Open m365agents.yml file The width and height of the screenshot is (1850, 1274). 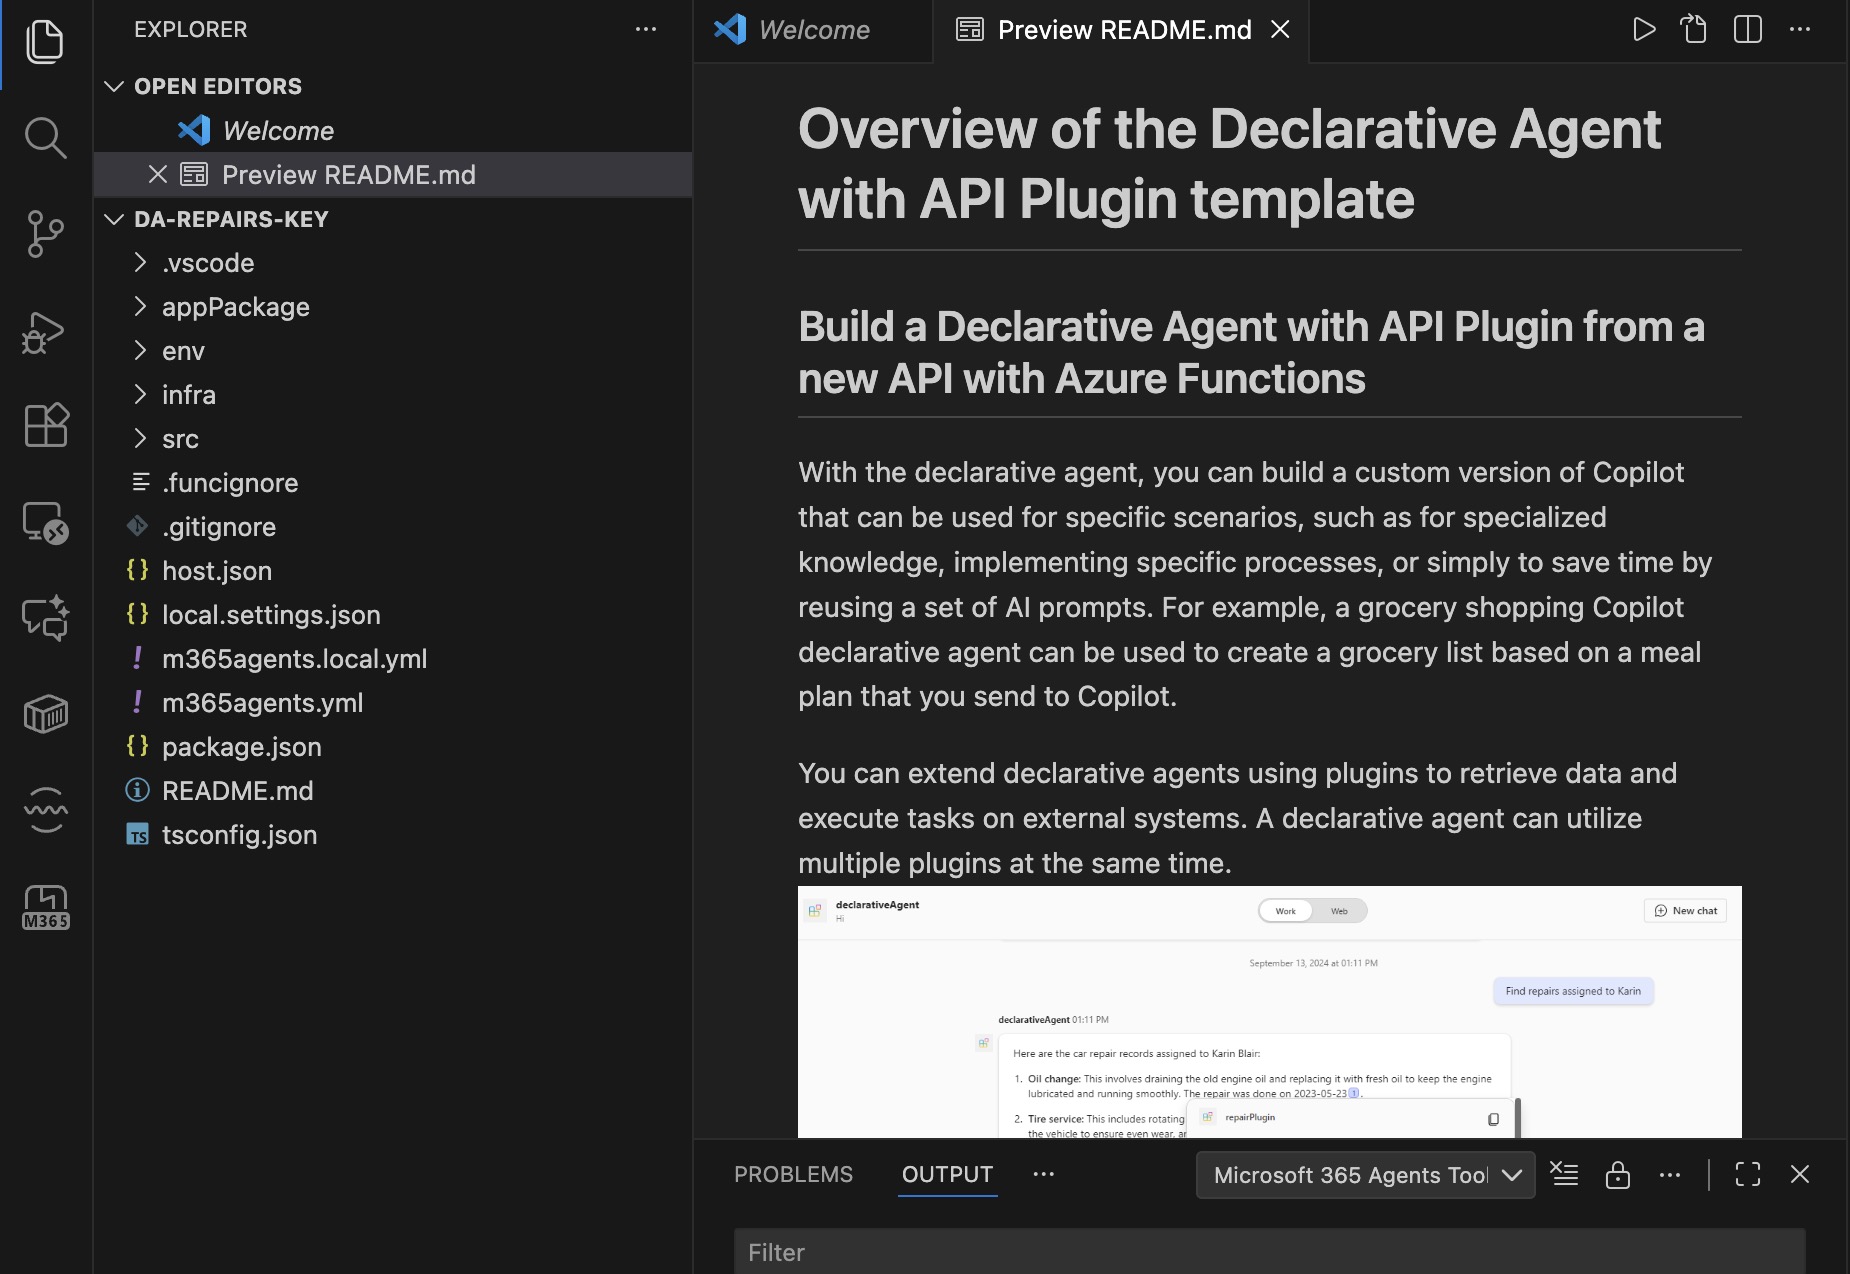(393, 703)
